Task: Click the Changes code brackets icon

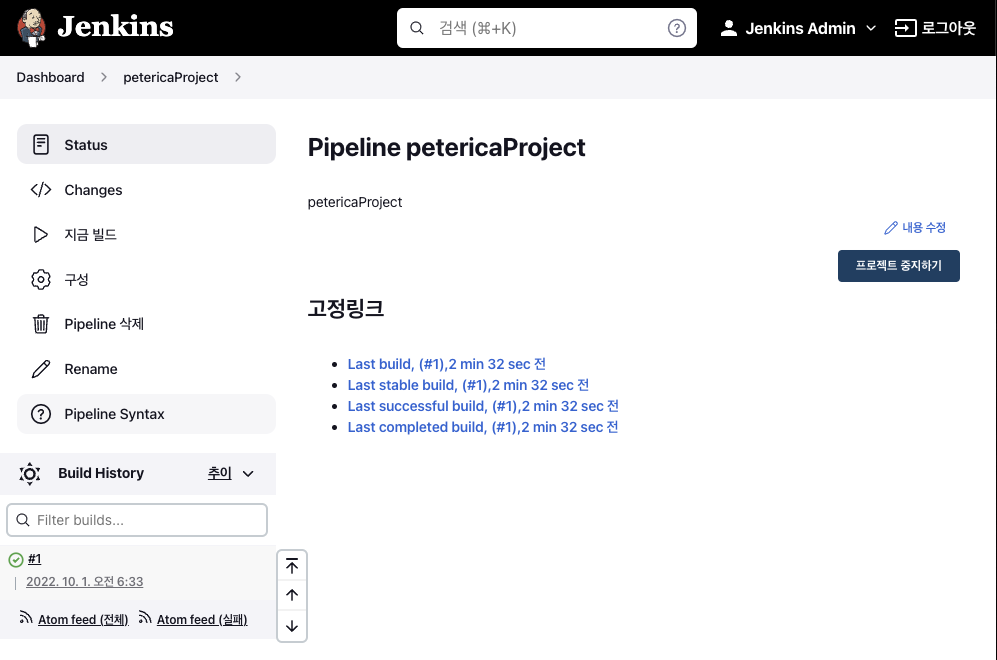Action: (41, 189)
